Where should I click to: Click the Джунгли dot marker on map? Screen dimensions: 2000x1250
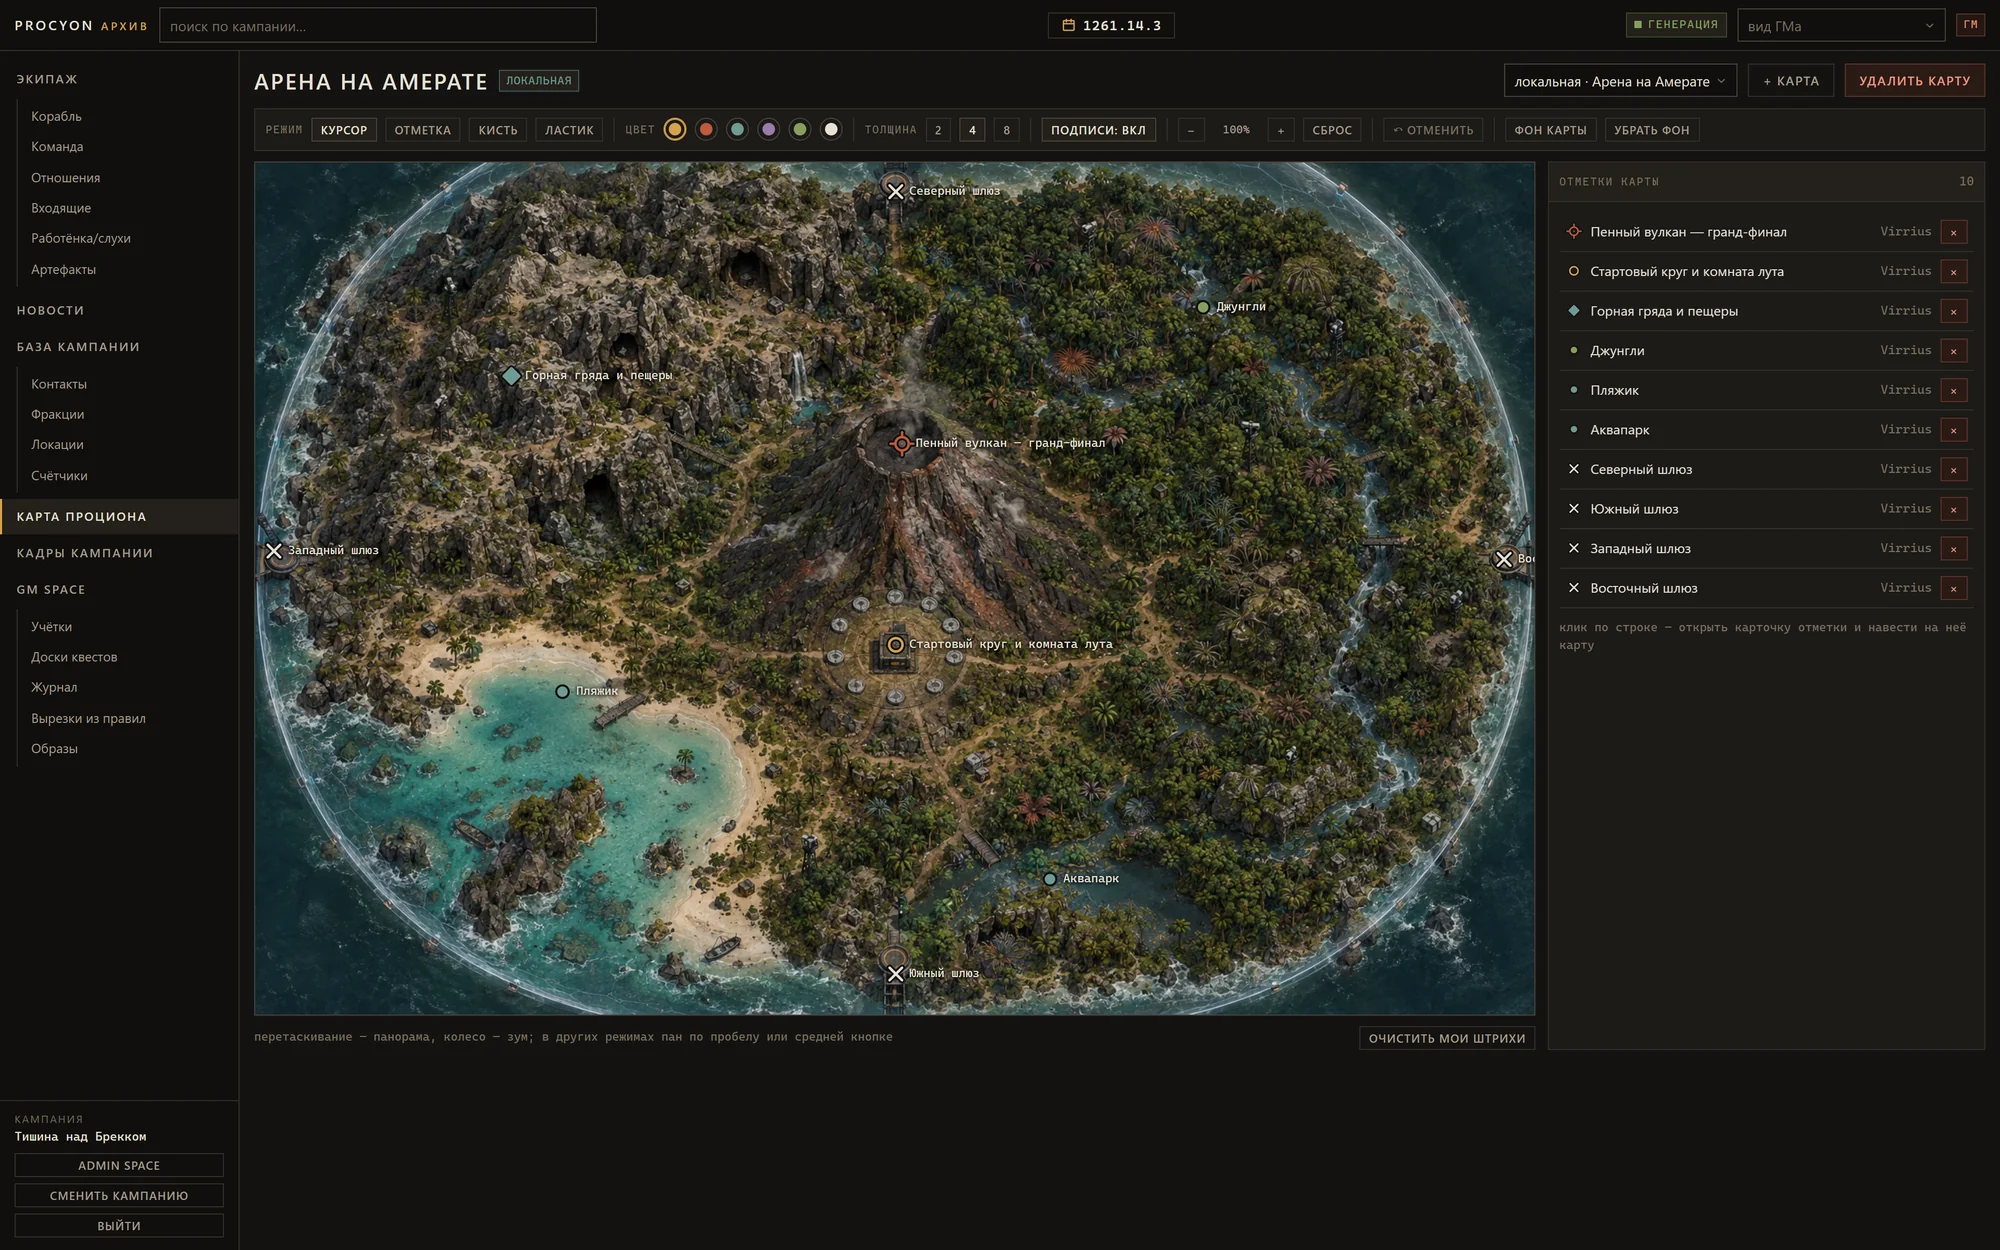pyautogui.click(x=1203, y=308)
